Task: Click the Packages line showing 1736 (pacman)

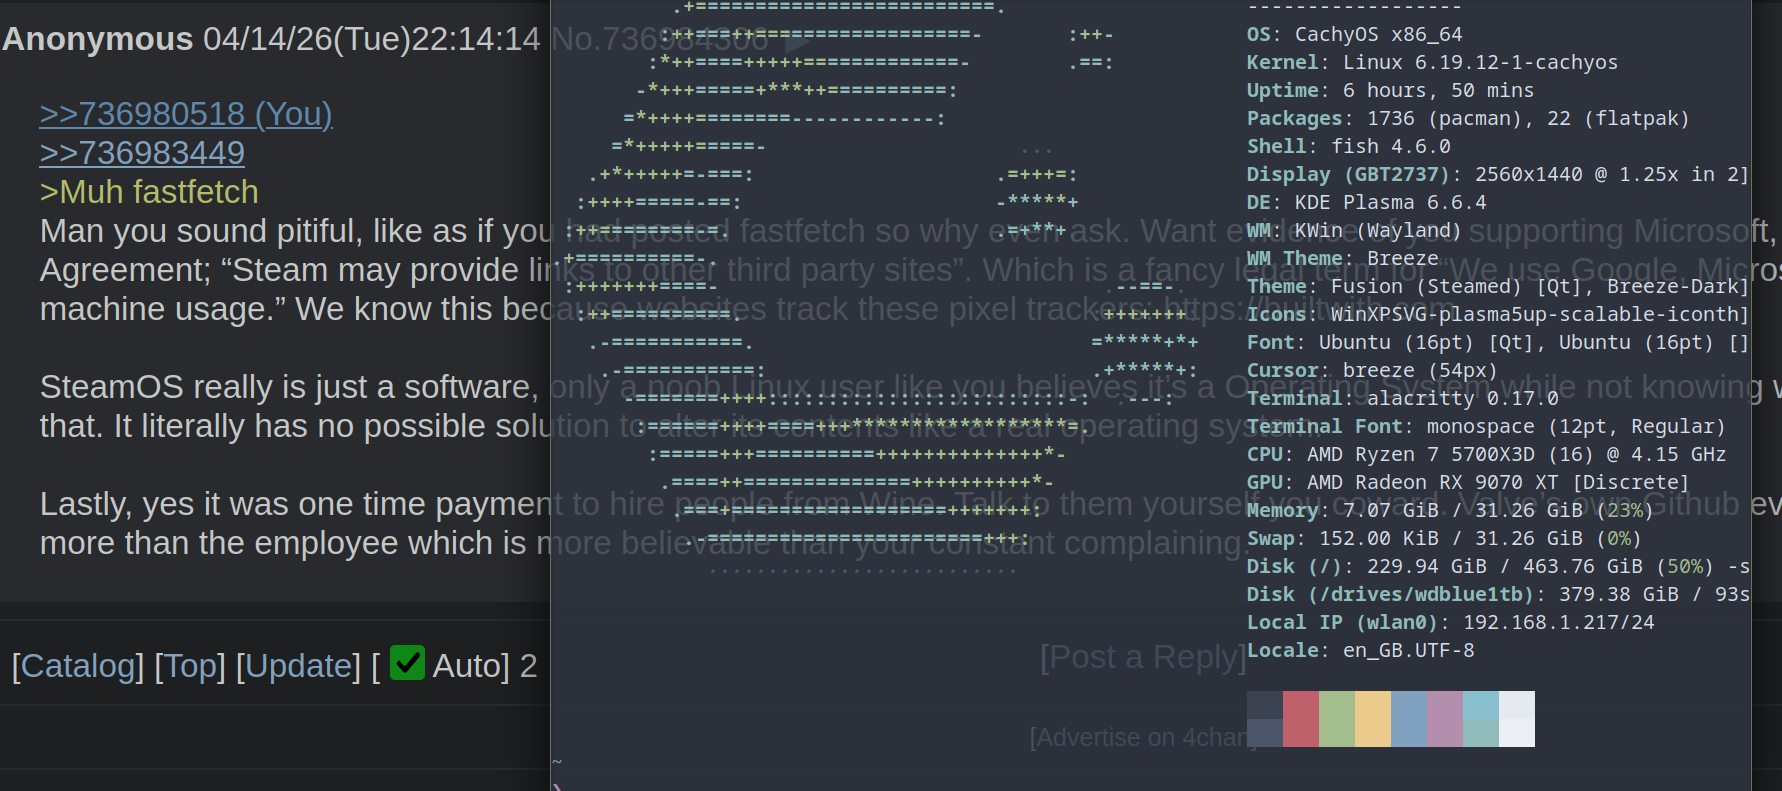Action: 1468,119
